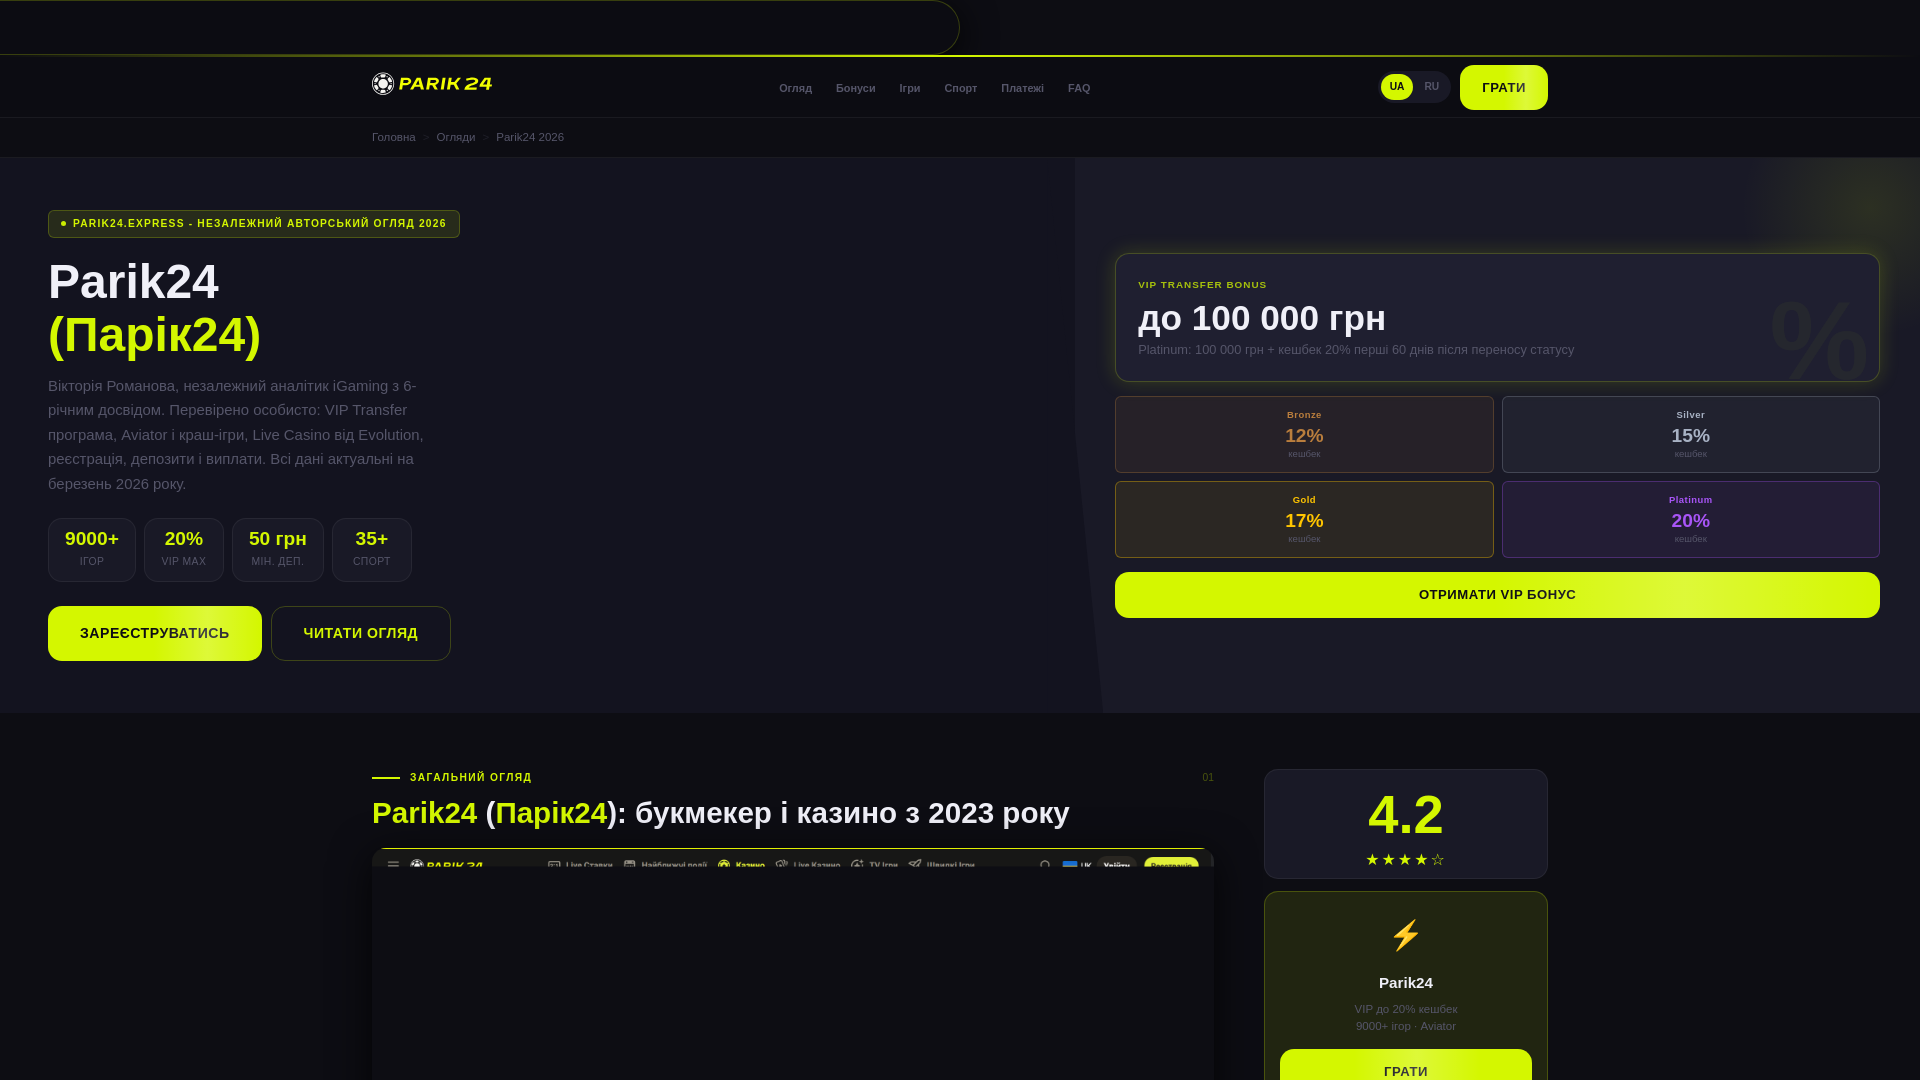Switch site language to UA

pyautogui.click(x=1396, y=87)
